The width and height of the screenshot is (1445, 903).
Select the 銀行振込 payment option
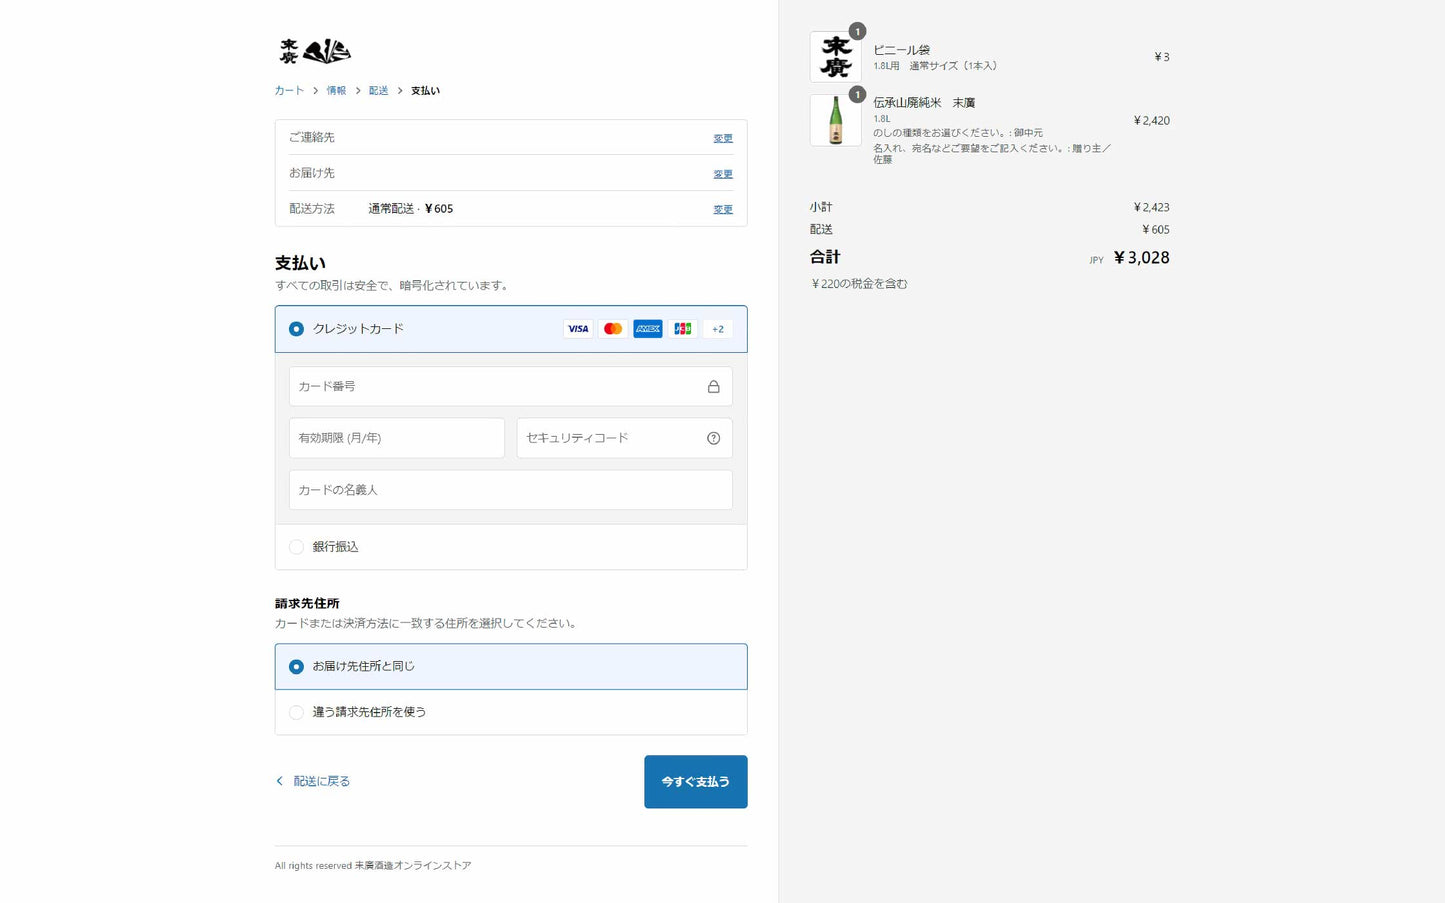pos(297,547)
